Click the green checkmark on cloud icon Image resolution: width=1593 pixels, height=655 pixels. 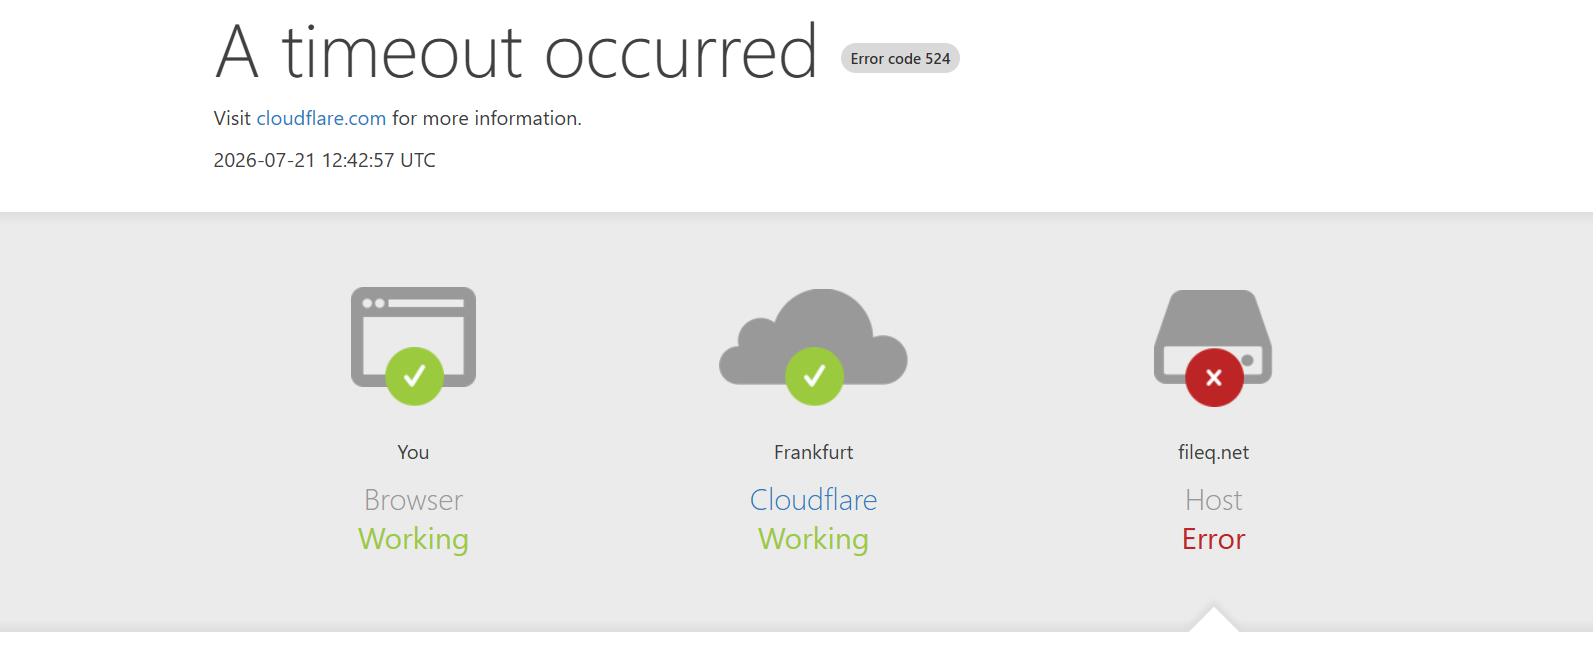tap(814, 376)
